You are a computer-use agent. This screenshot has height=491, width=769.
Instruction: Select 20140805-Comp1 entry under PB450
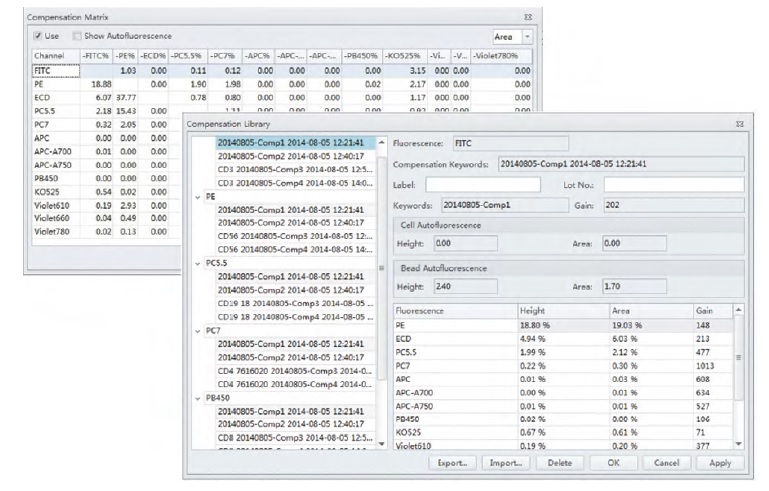click(x=296, y=412)
